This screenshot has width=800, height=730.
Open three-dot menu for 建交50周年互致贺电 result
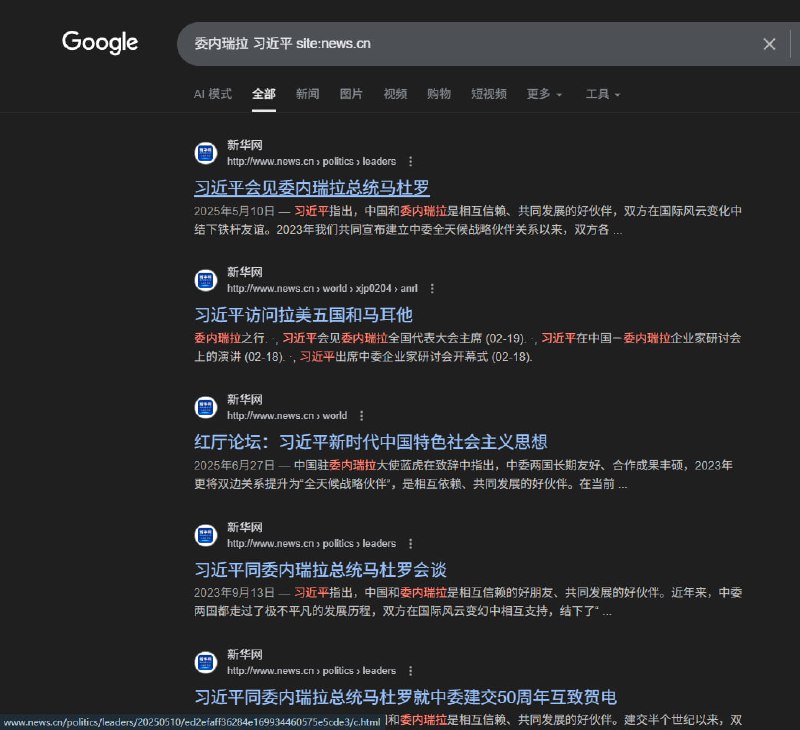point(411,670)
